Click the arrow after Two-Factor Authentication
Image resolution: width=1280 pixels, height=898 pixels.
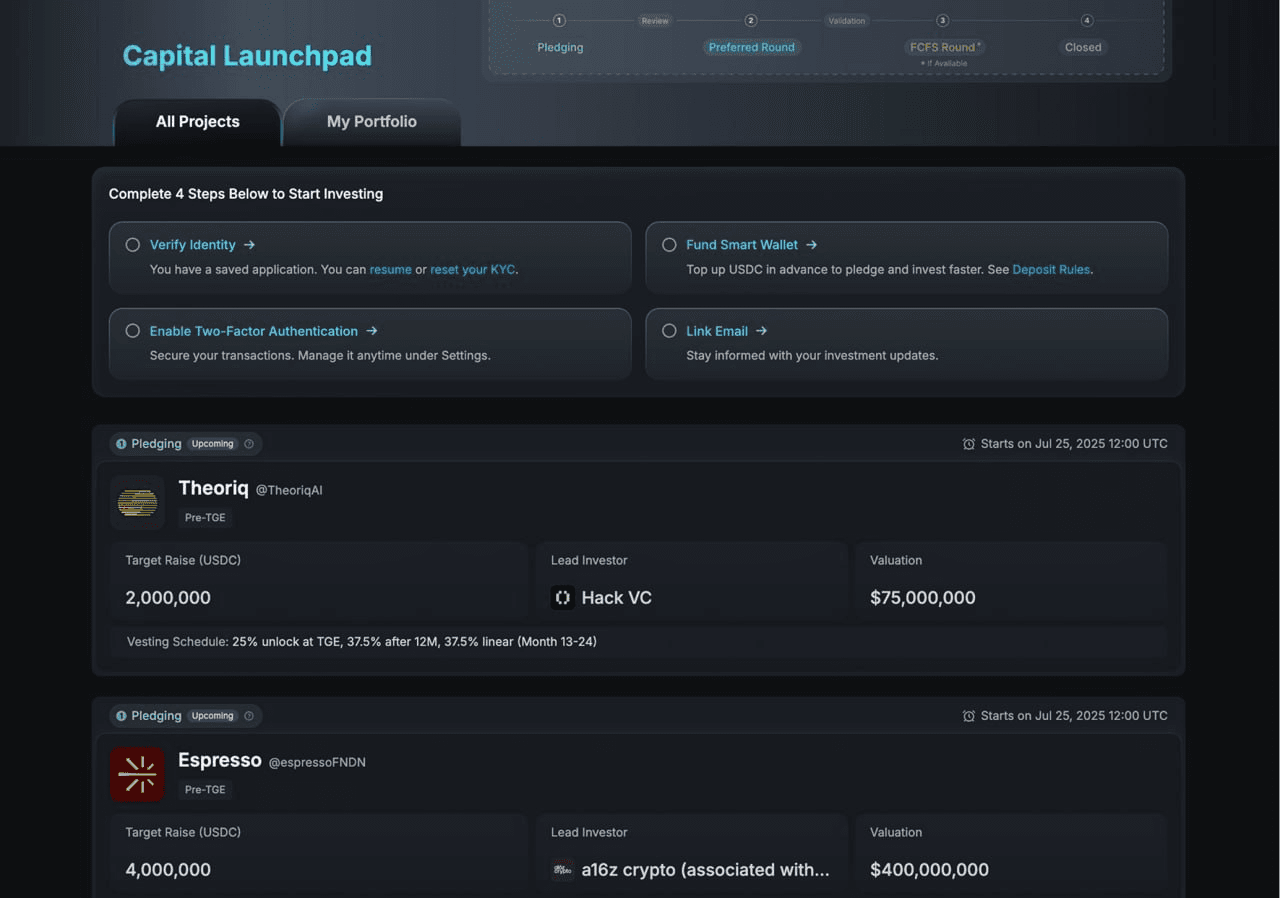tap(371, 331)
